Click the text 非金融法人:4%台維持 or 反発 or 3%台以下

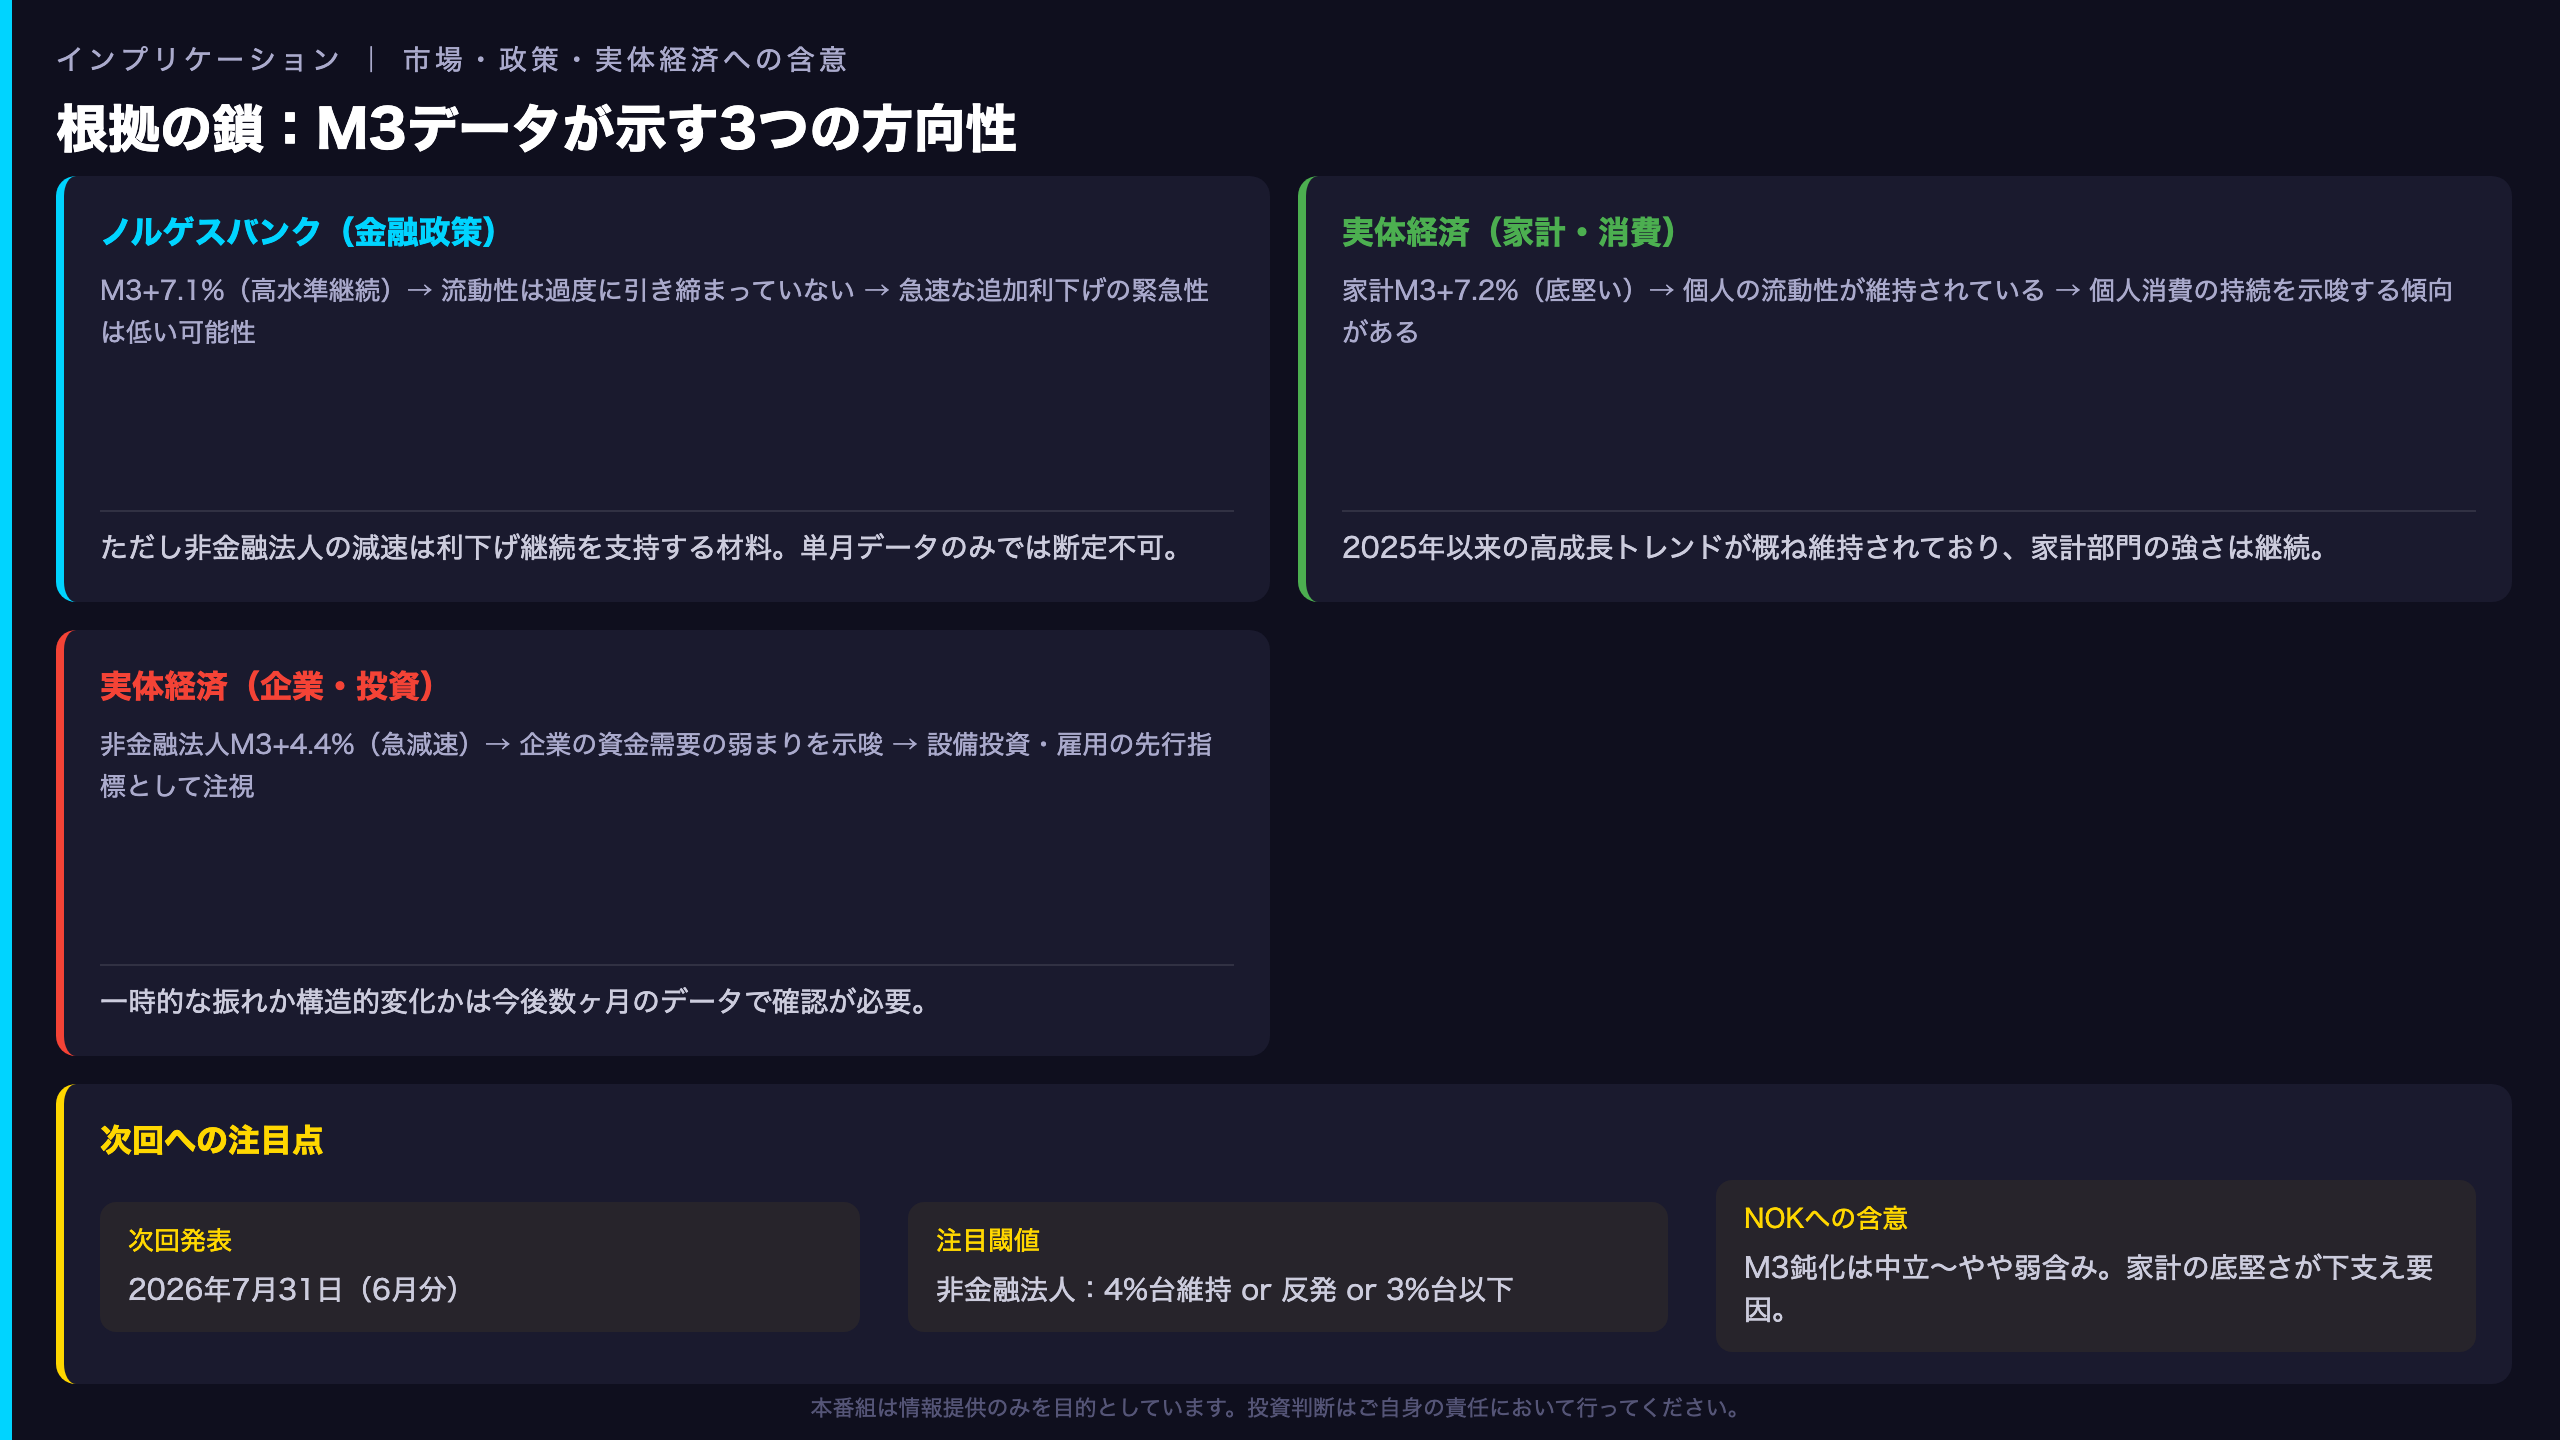(1225, 1289)
